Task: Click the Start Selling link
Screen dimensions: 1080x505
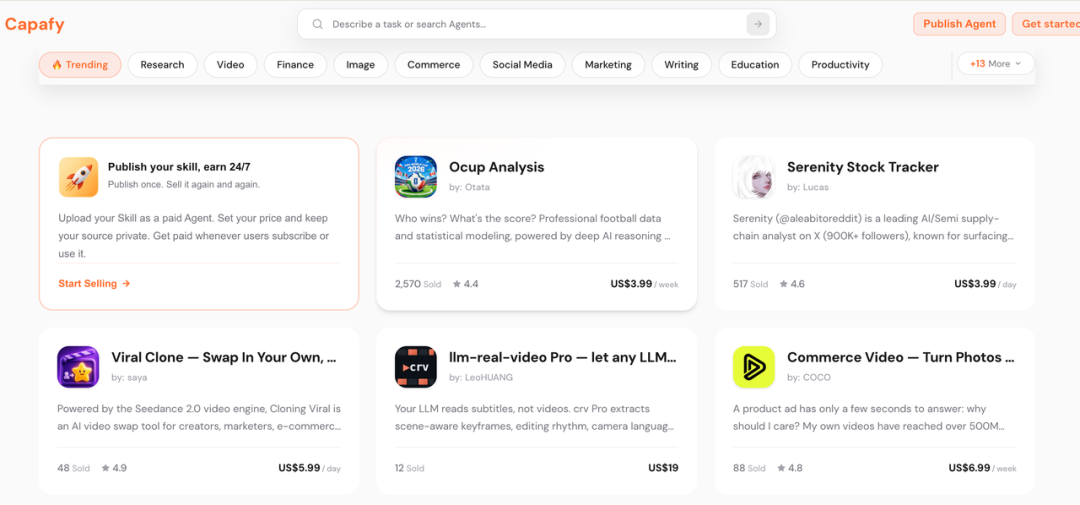Action: click(x=94, y=283)
